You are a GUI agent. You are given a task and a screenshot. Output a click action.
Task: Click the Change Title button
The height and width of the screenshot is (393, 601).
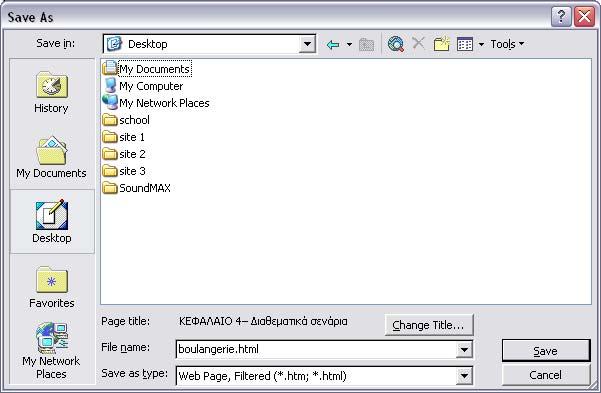point(429,325)
